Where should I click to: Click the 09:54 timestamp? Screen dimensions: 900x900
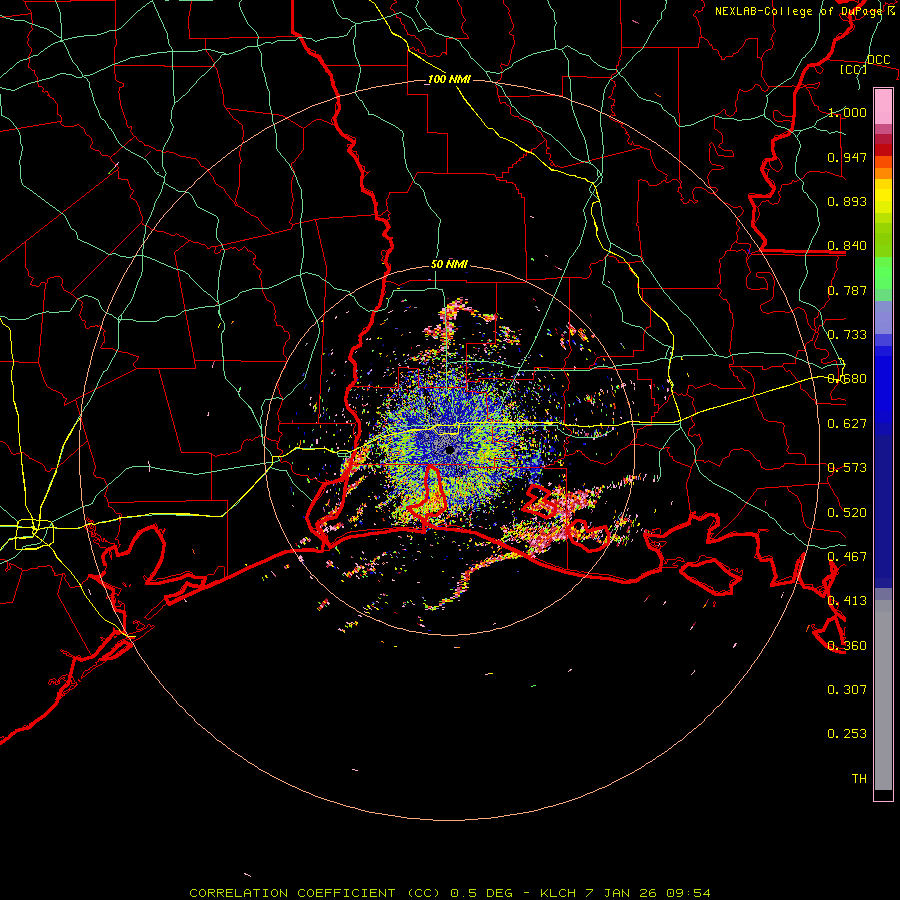click(688, 893)
